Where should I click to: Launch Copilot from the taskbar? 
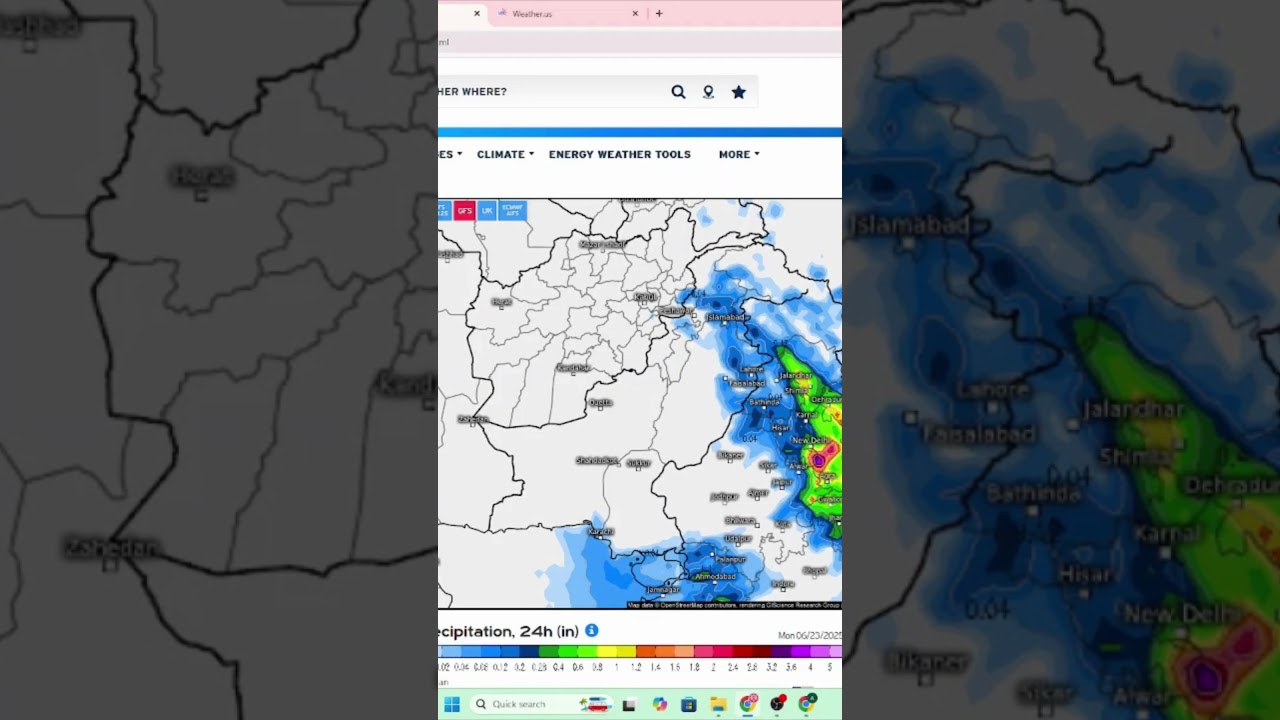click(659, 704)
